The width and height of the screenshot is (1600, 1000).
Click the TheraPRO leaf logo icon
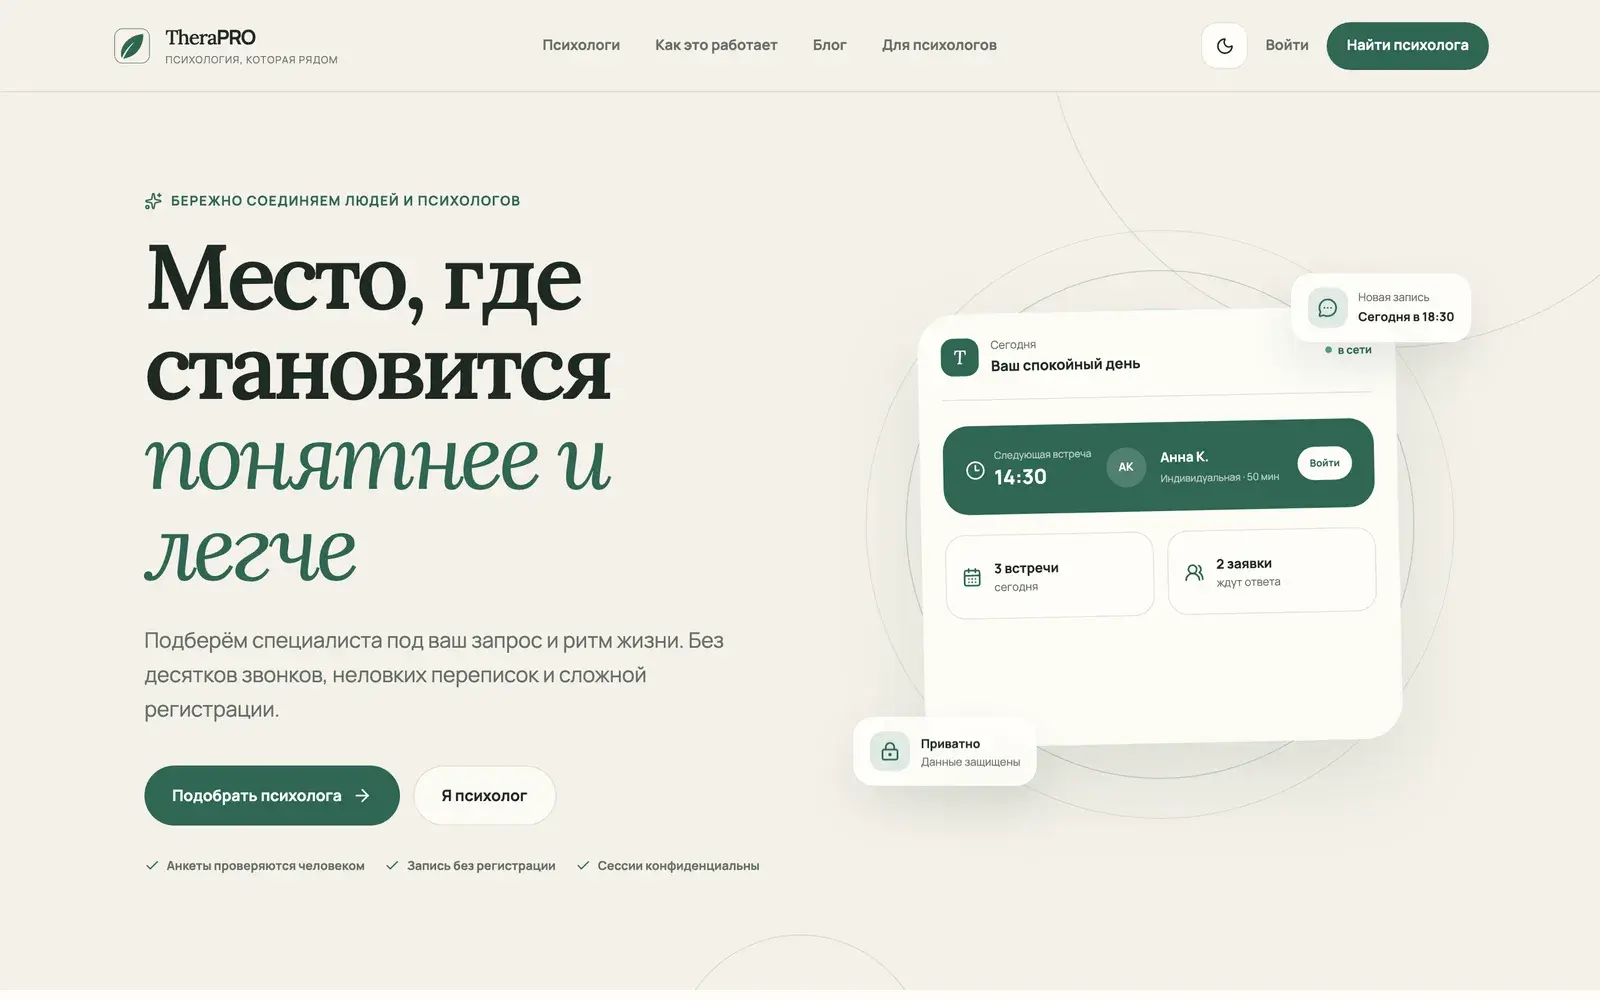point(132,46)
